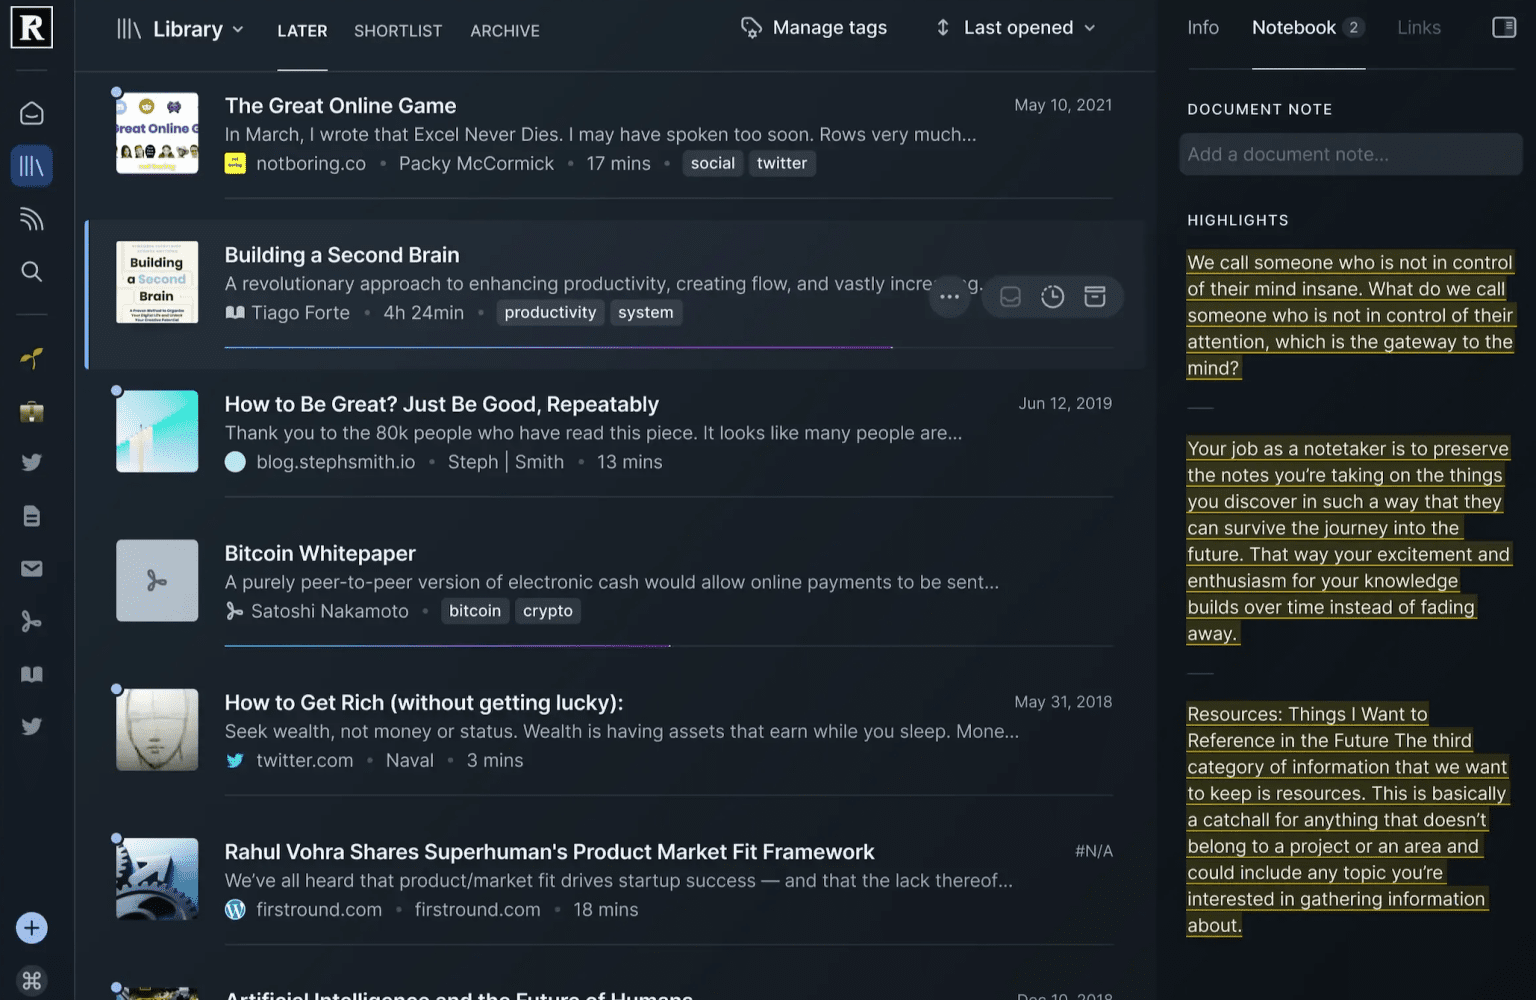Open the Home icon in the sidebar
Viewport: 1536px width, 1000px height.
point(32,113)
